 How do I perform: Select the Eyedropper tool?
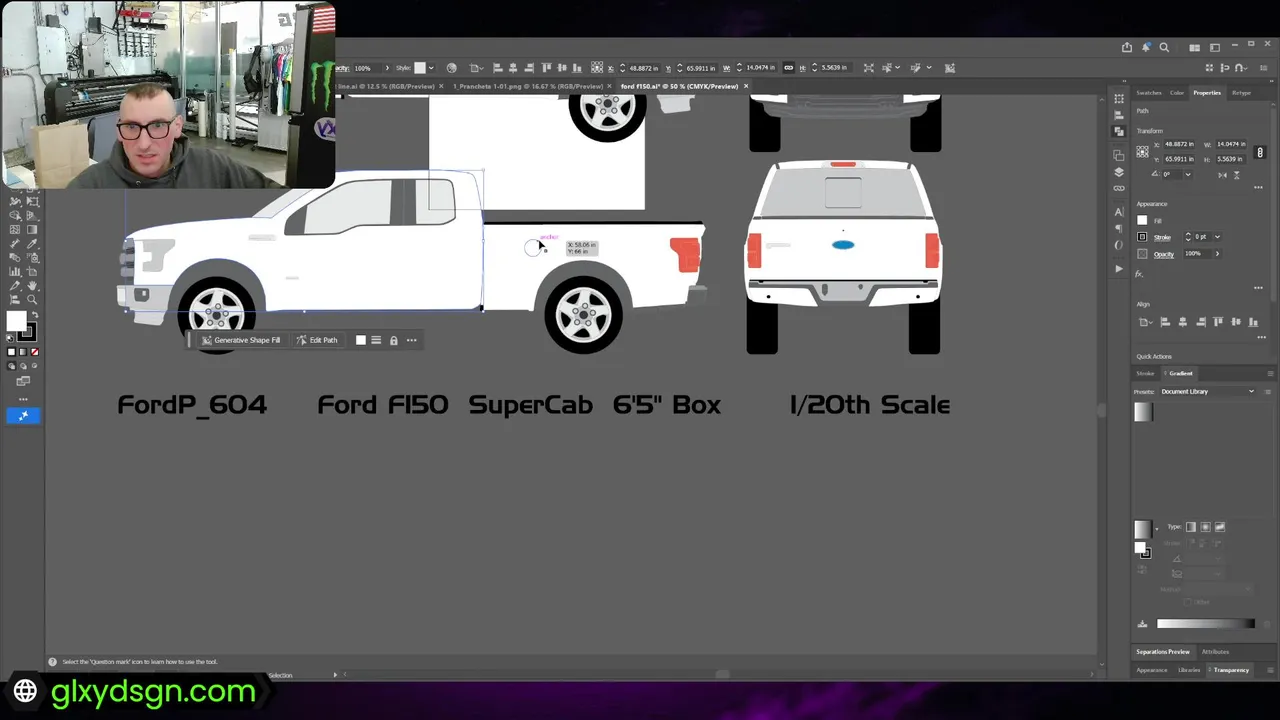(x=32, y=243)
